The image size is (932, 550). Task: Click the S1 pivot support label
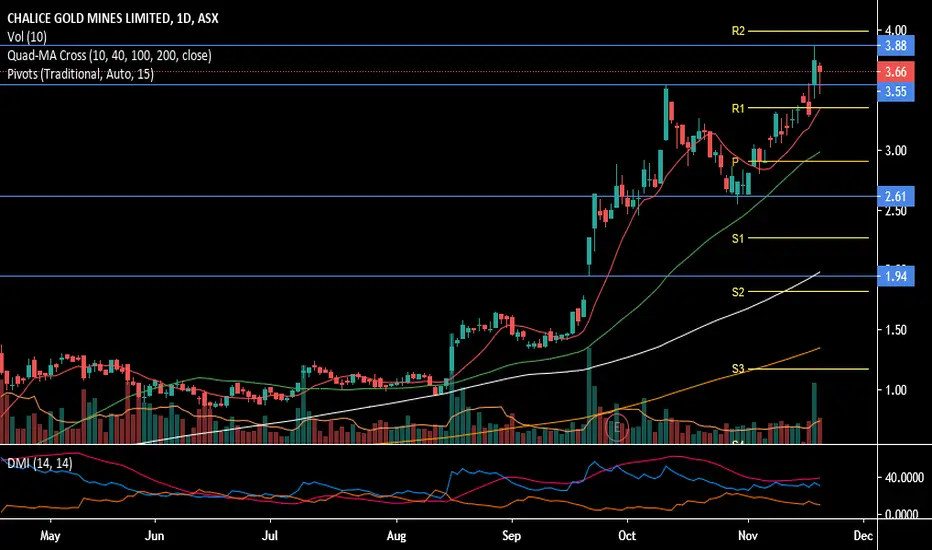point(738,238)
